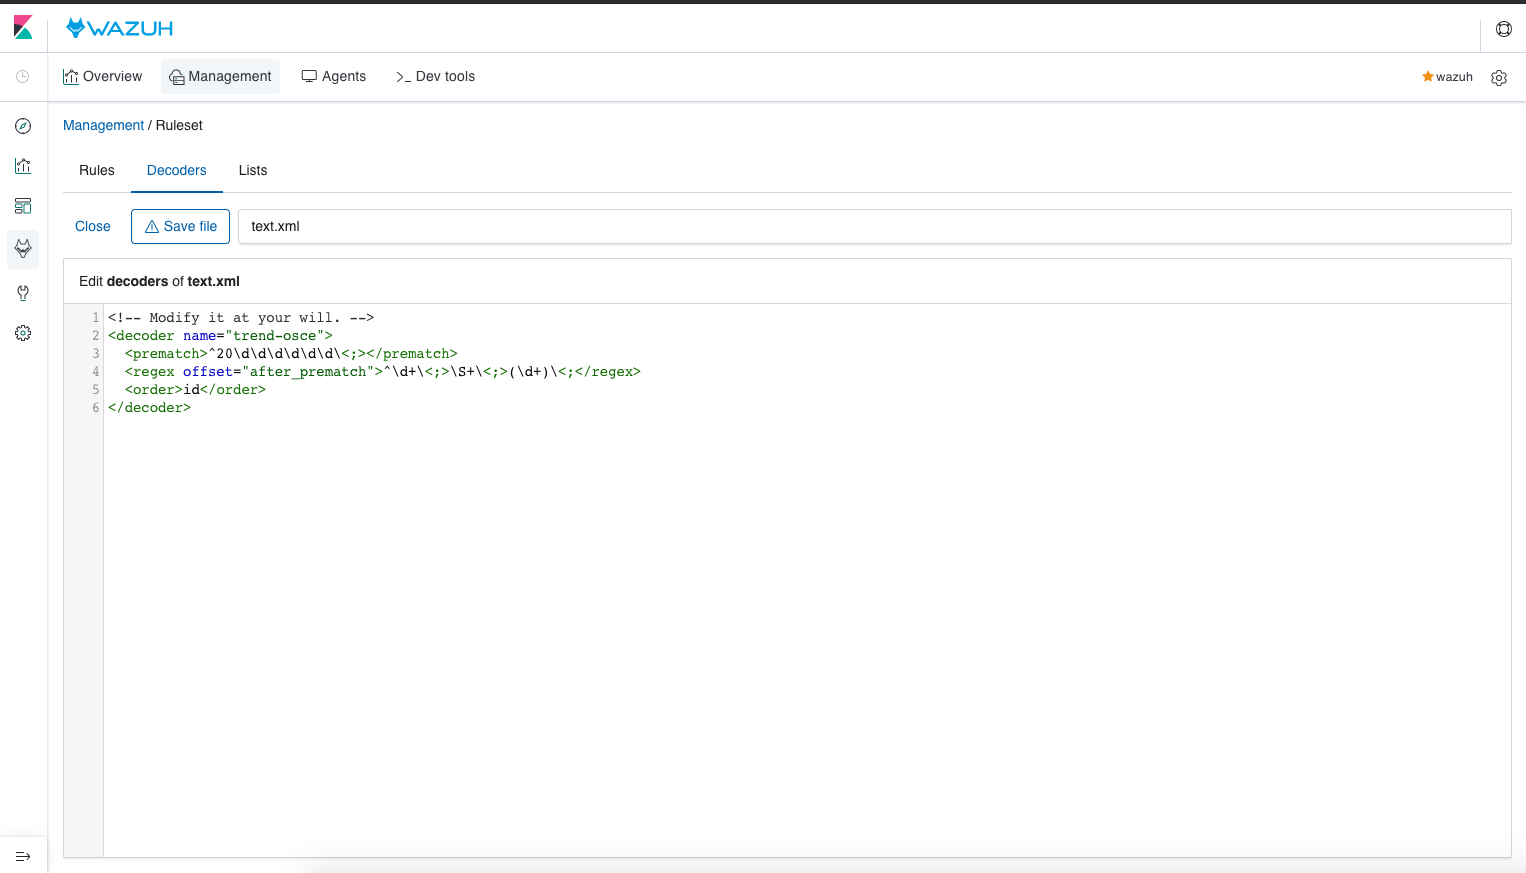
Task: Open the Visualize chart icon in sidebar
Action: click(x=23, y=166)
